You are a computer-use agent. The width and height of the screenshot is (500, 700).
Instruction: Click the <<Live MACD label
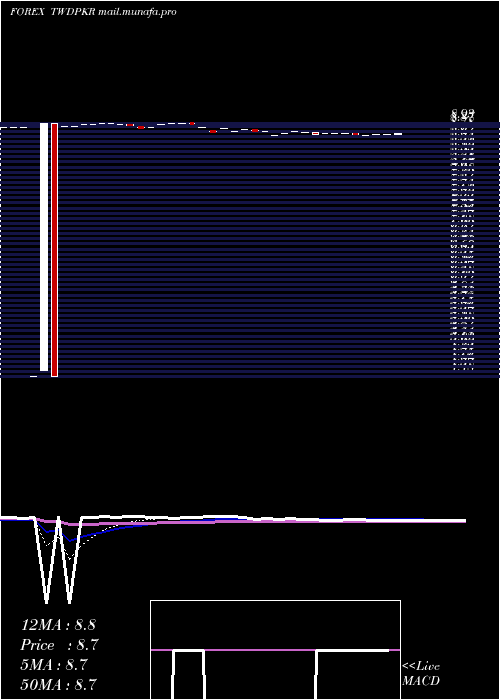tap(421, 673)
